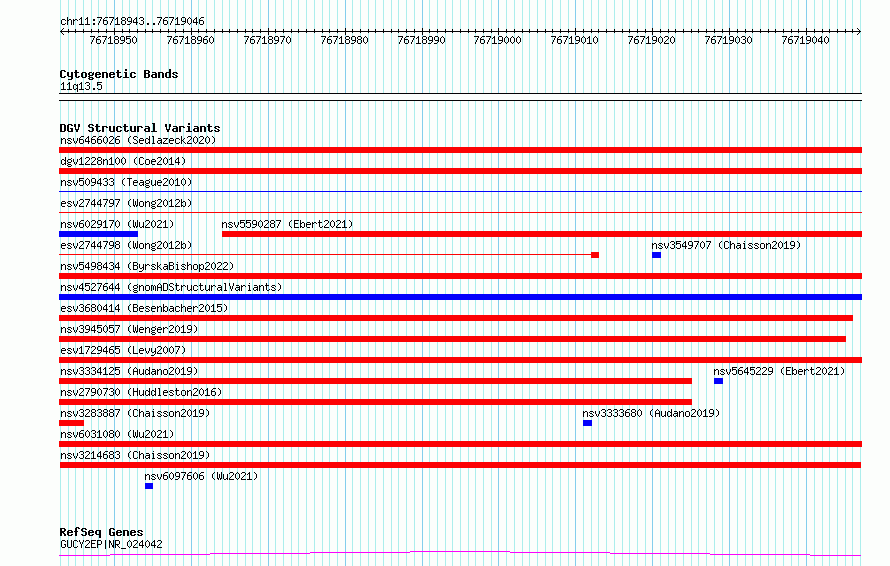Click the red nsv3214683 Chaisson2019 bar
The width and height of the screenshot is (890, 566).
460,465
